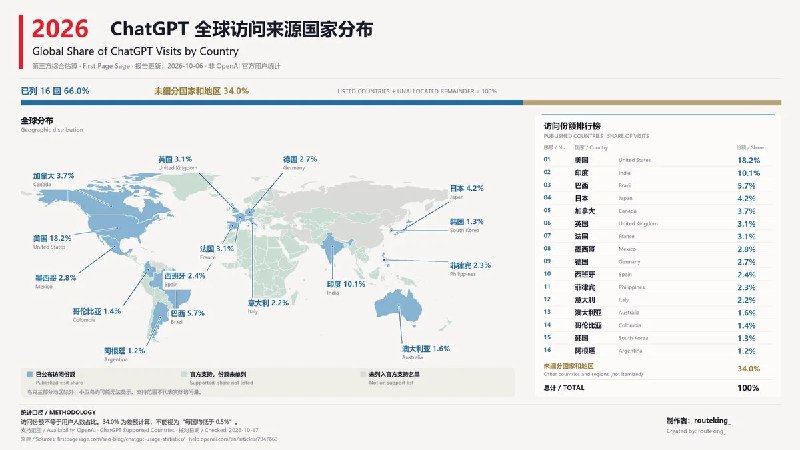The height and width of the screenshot is (450, 800).
Task: Click the blue 'Published visit share' legend swatch
Action: [x=30, y=374]
